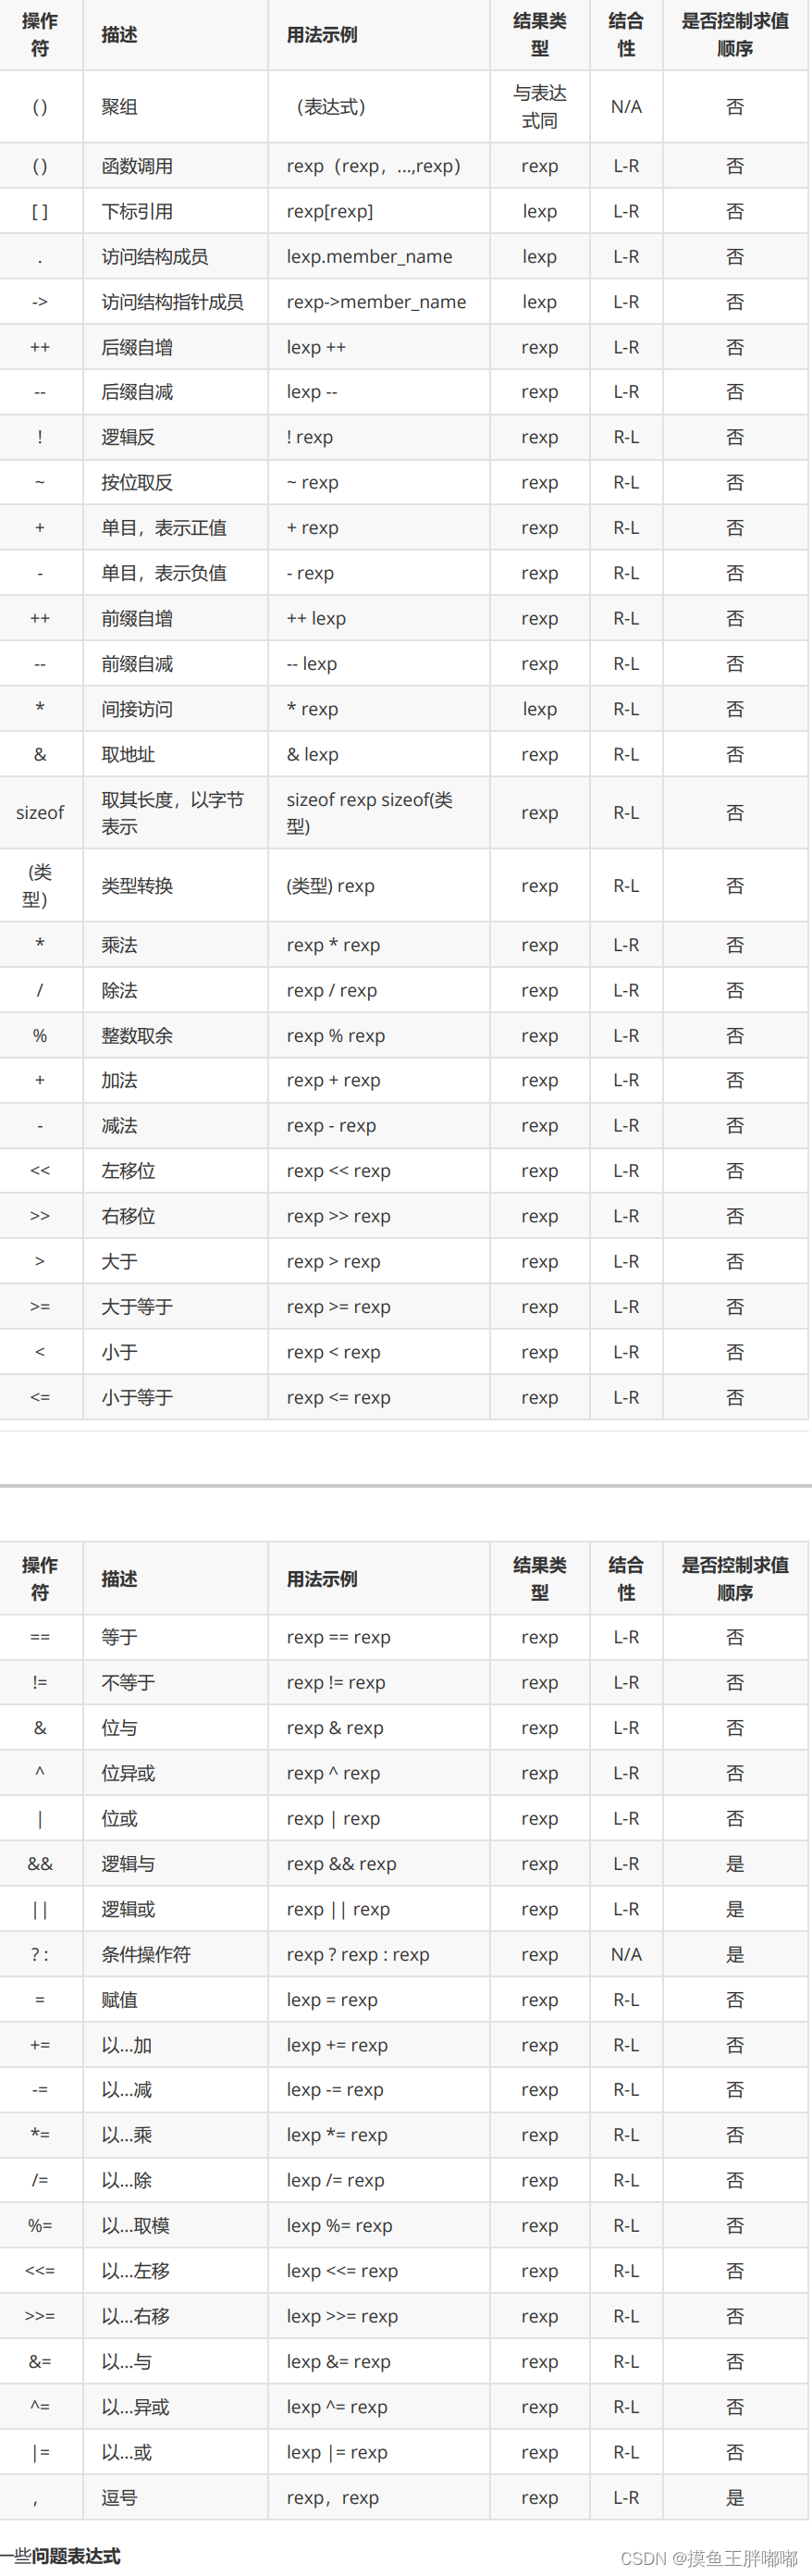The image size is (812, 2576).
Task: Click 'N/A' associativity in '条件操作符' row
Action: pyautogui.click(x=626, y=1954)
